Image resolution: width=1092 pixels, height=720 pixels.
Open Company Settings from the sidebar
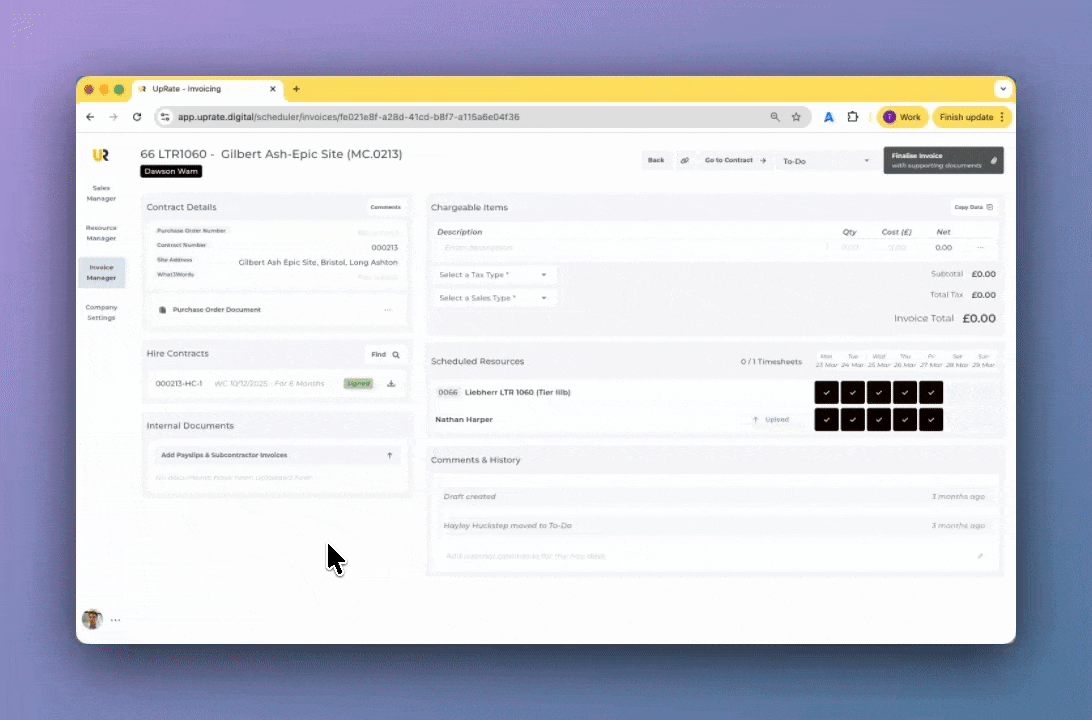101,312
